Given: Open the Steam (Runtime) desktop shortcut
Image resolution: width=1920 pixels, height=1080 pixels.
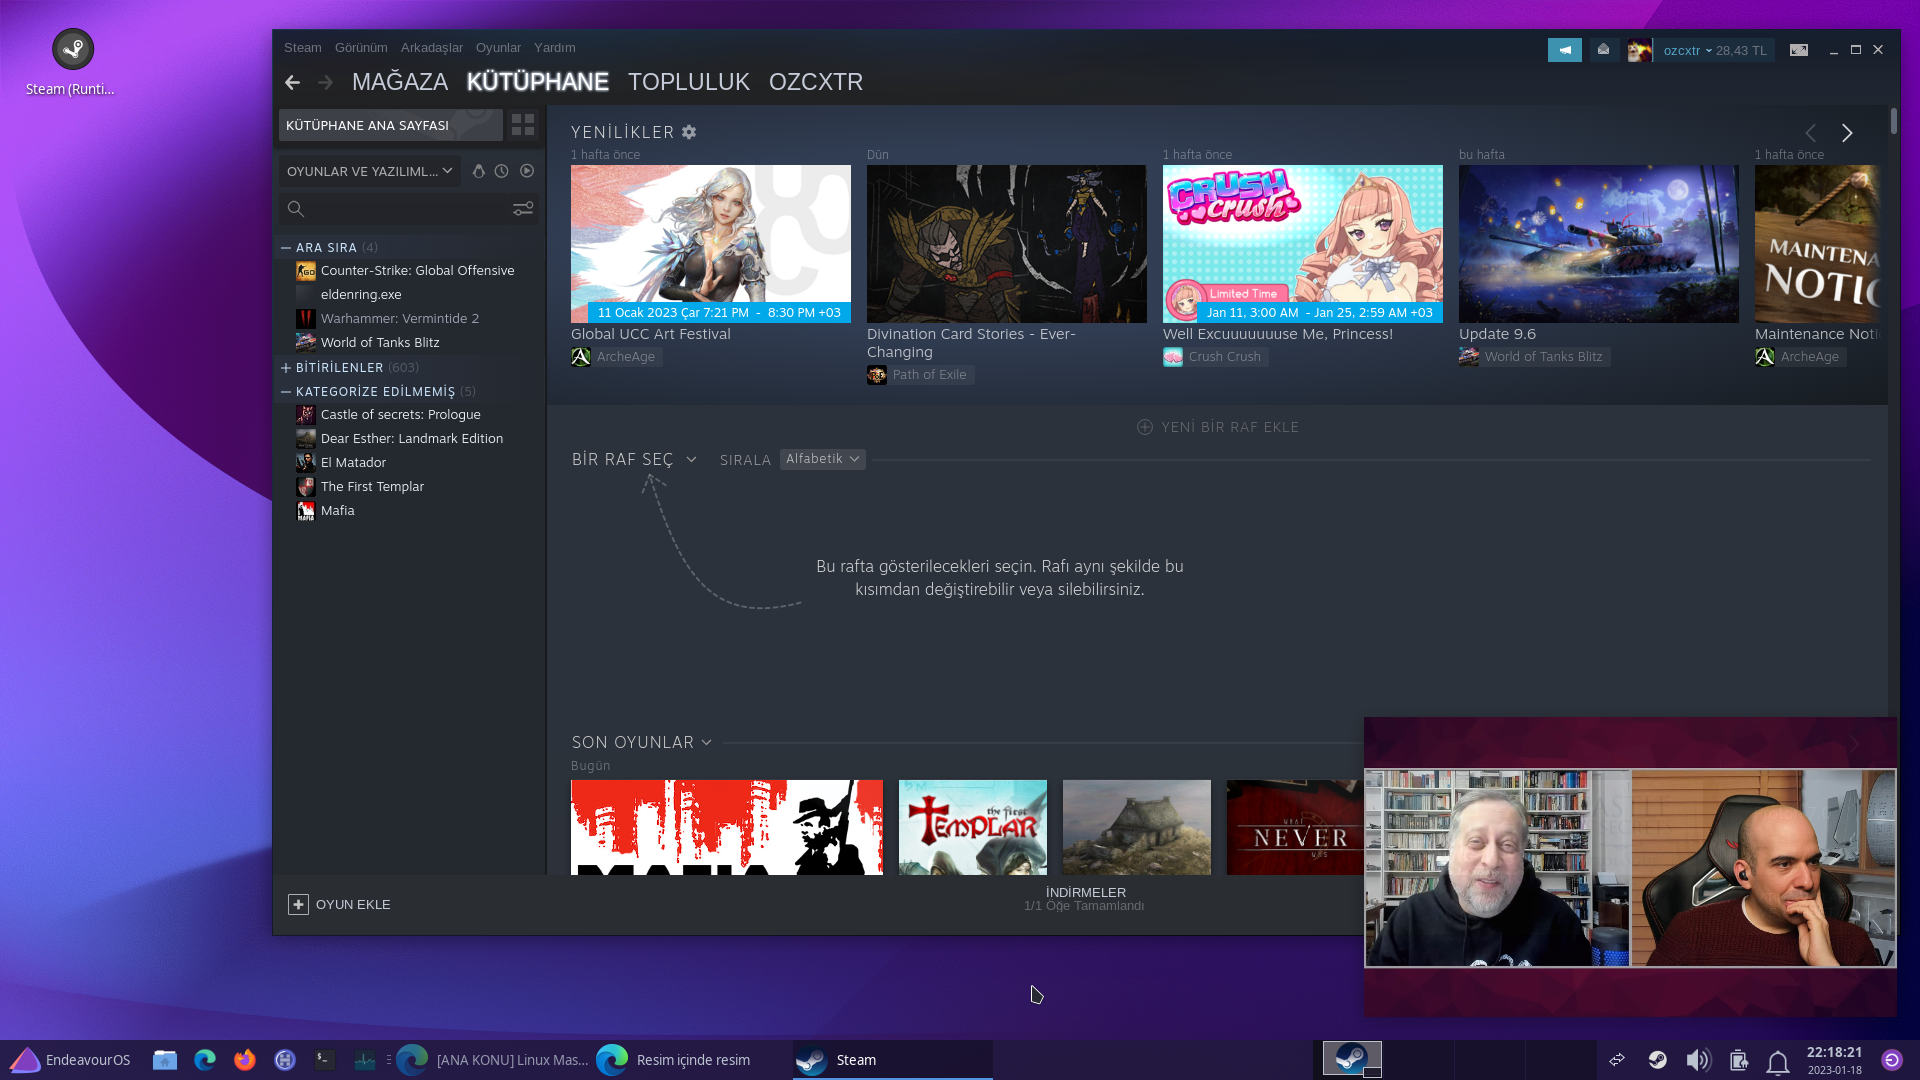Looking at the screenshot, I should (70, 64).
